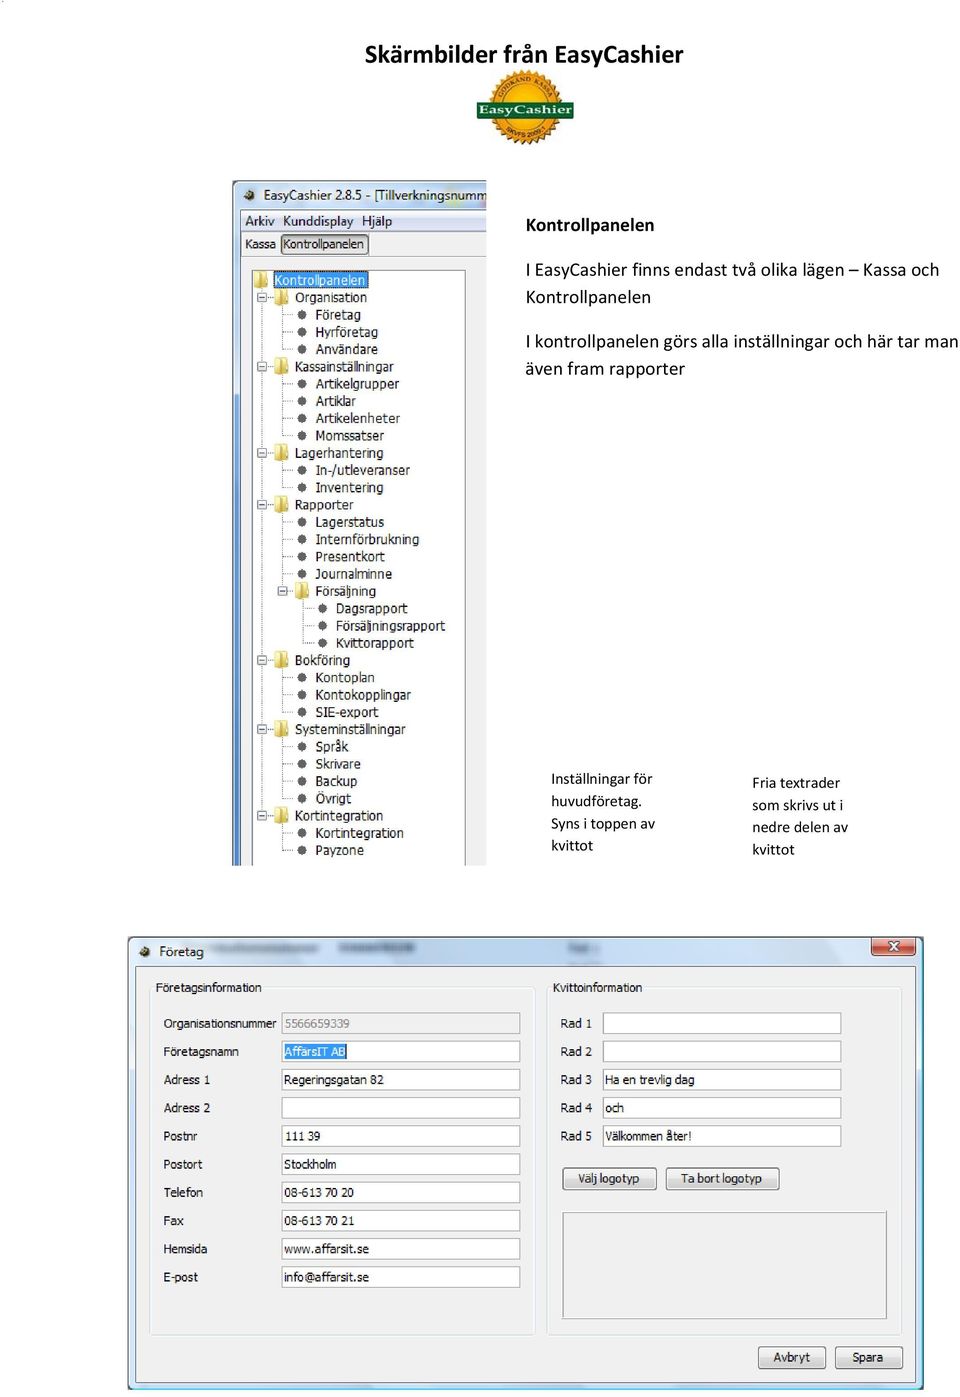Click the Försäljning folder icon
Viewport: 960px width, 1397px height.
(x=303, y=591)
